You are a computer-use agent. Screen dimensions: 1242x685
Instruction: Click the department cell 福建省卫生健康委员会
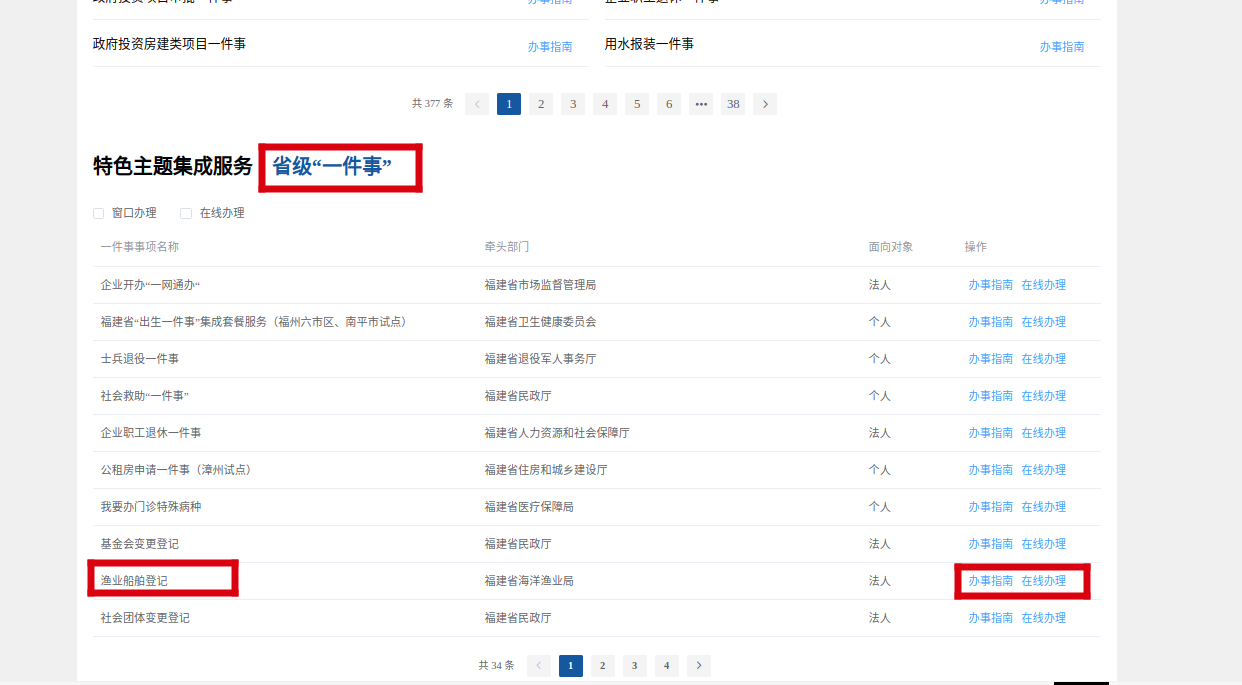[x=540, y=322]
